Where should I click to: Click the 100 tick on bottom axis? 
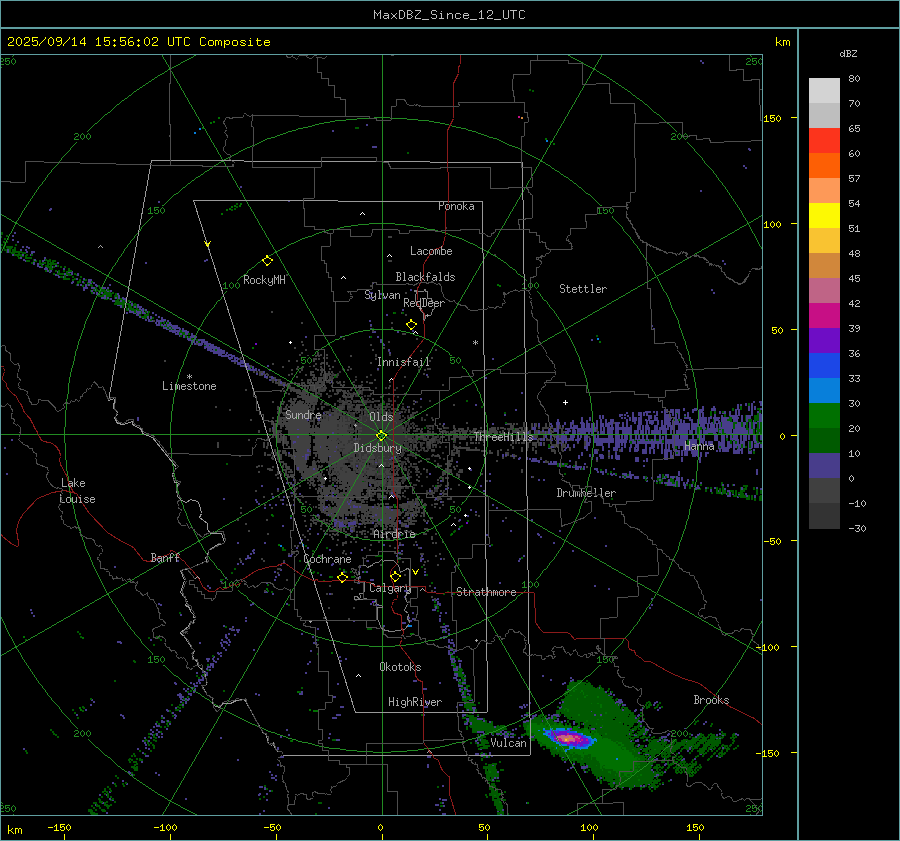point(589,827)
